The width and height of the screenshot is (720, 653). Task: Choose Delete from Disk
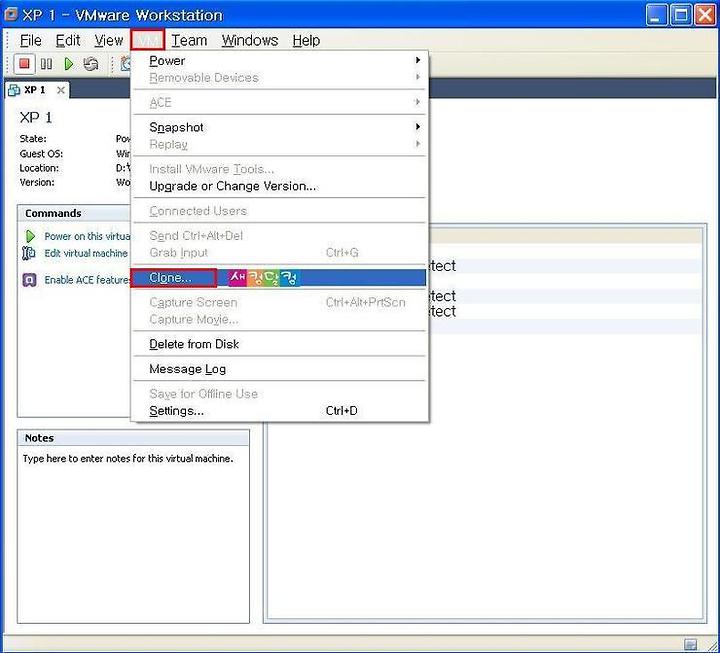tap(279, 344)
